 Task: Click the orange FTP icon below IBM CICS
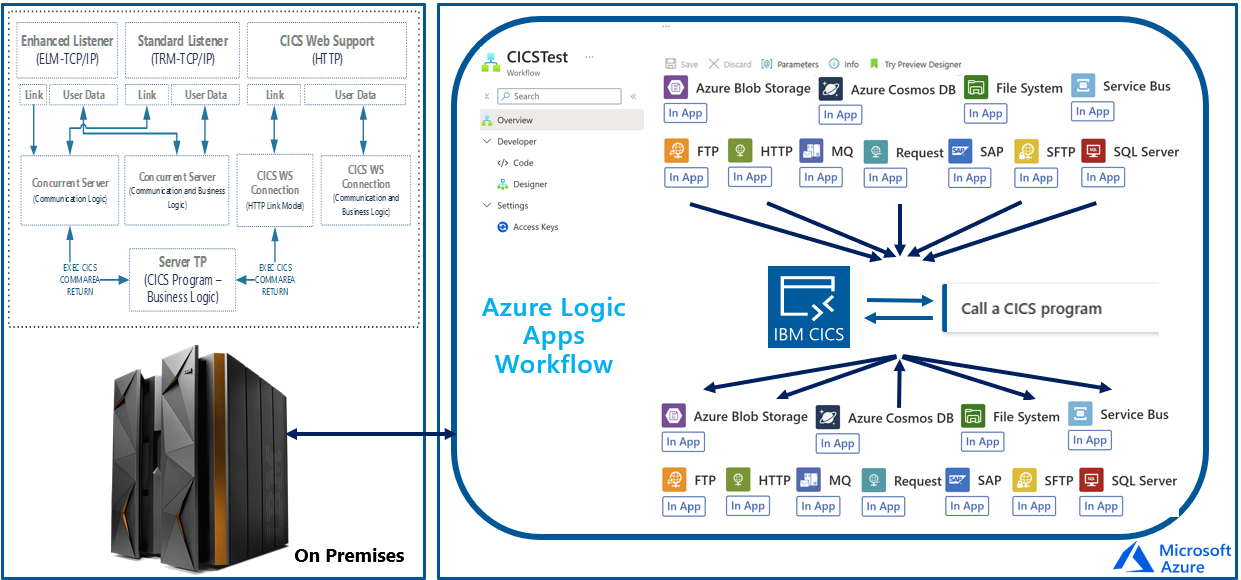coord(674,480)
